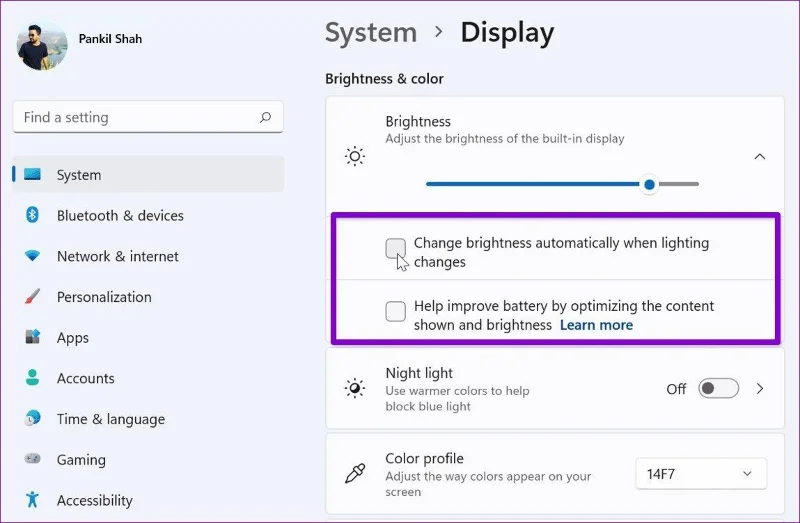Open the Color profile 14F7 dropdown
Viewport: 800px width, 523px height.
pyautogui.click(x=701, y=474)
